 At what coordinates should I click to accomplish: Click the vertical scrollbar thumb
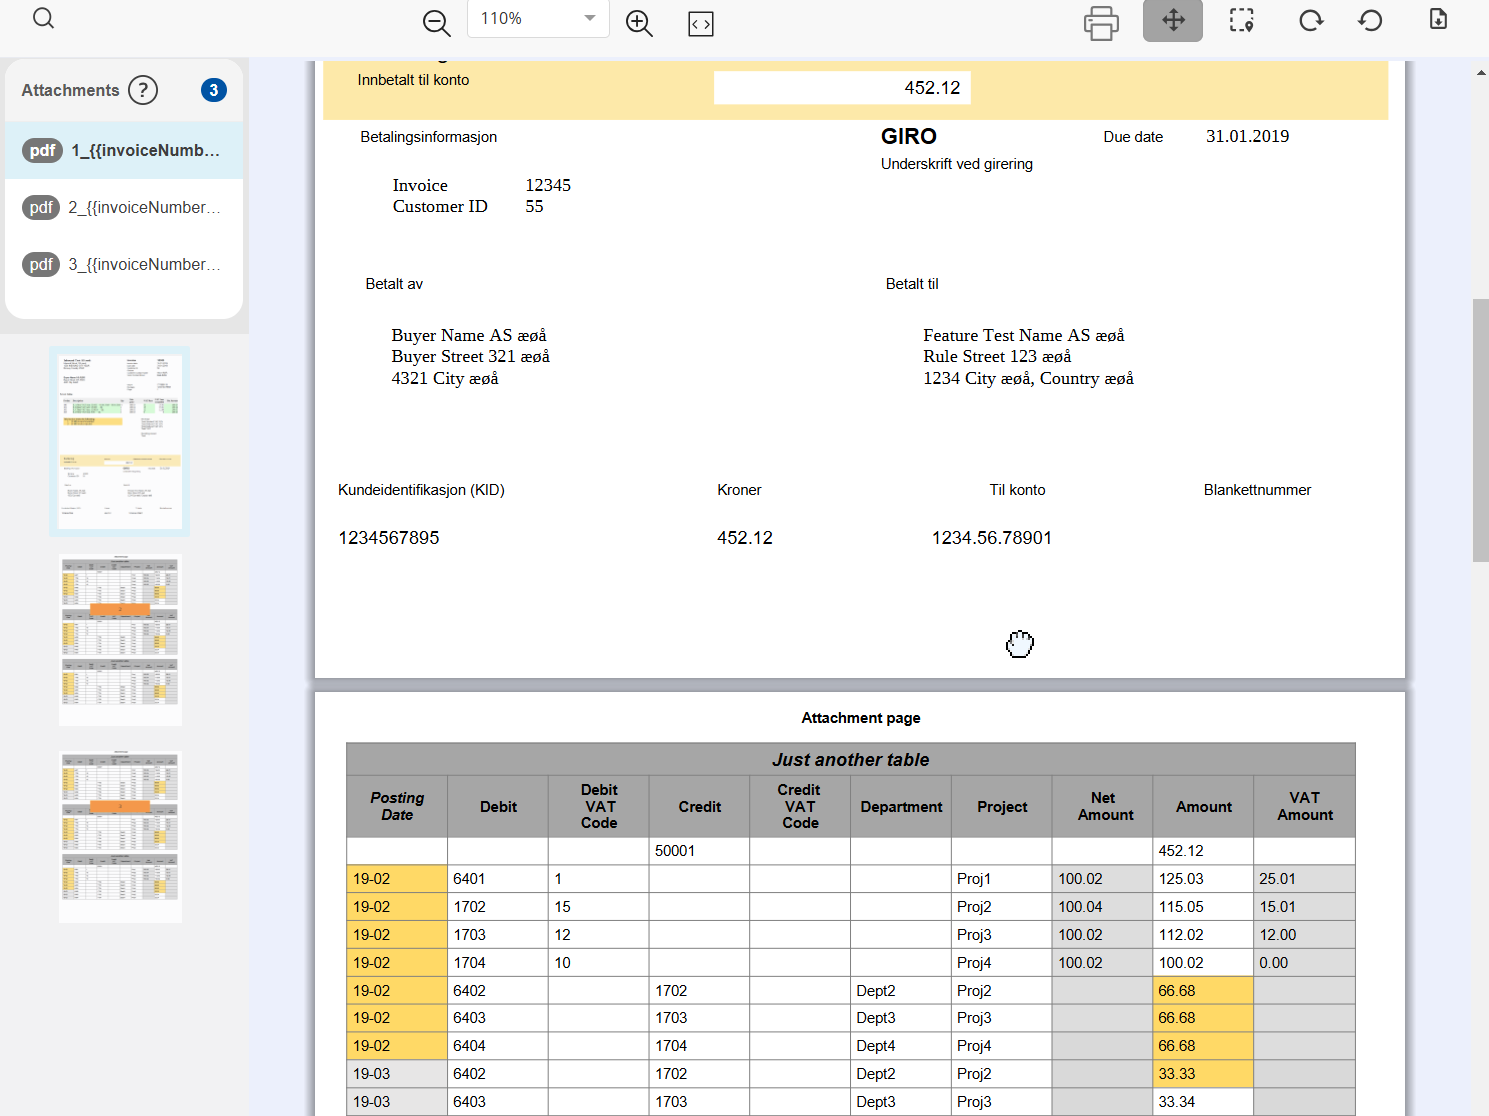1480,430
